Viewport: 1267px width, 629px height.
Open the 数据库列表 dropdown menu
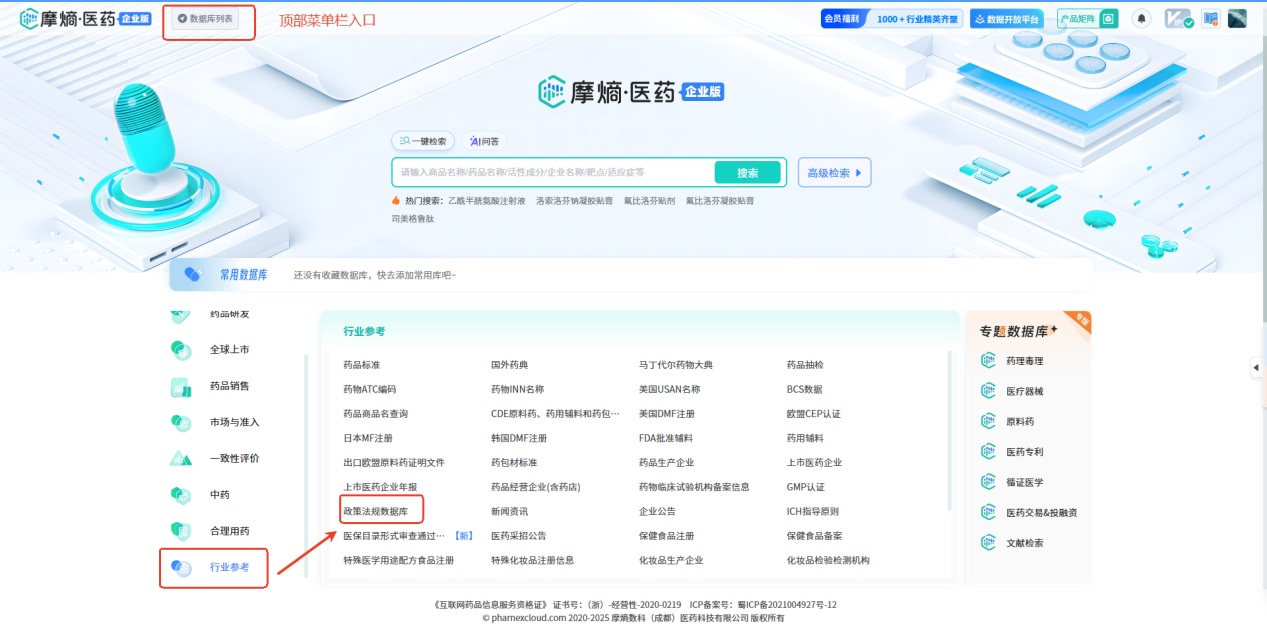click(205, 19)
